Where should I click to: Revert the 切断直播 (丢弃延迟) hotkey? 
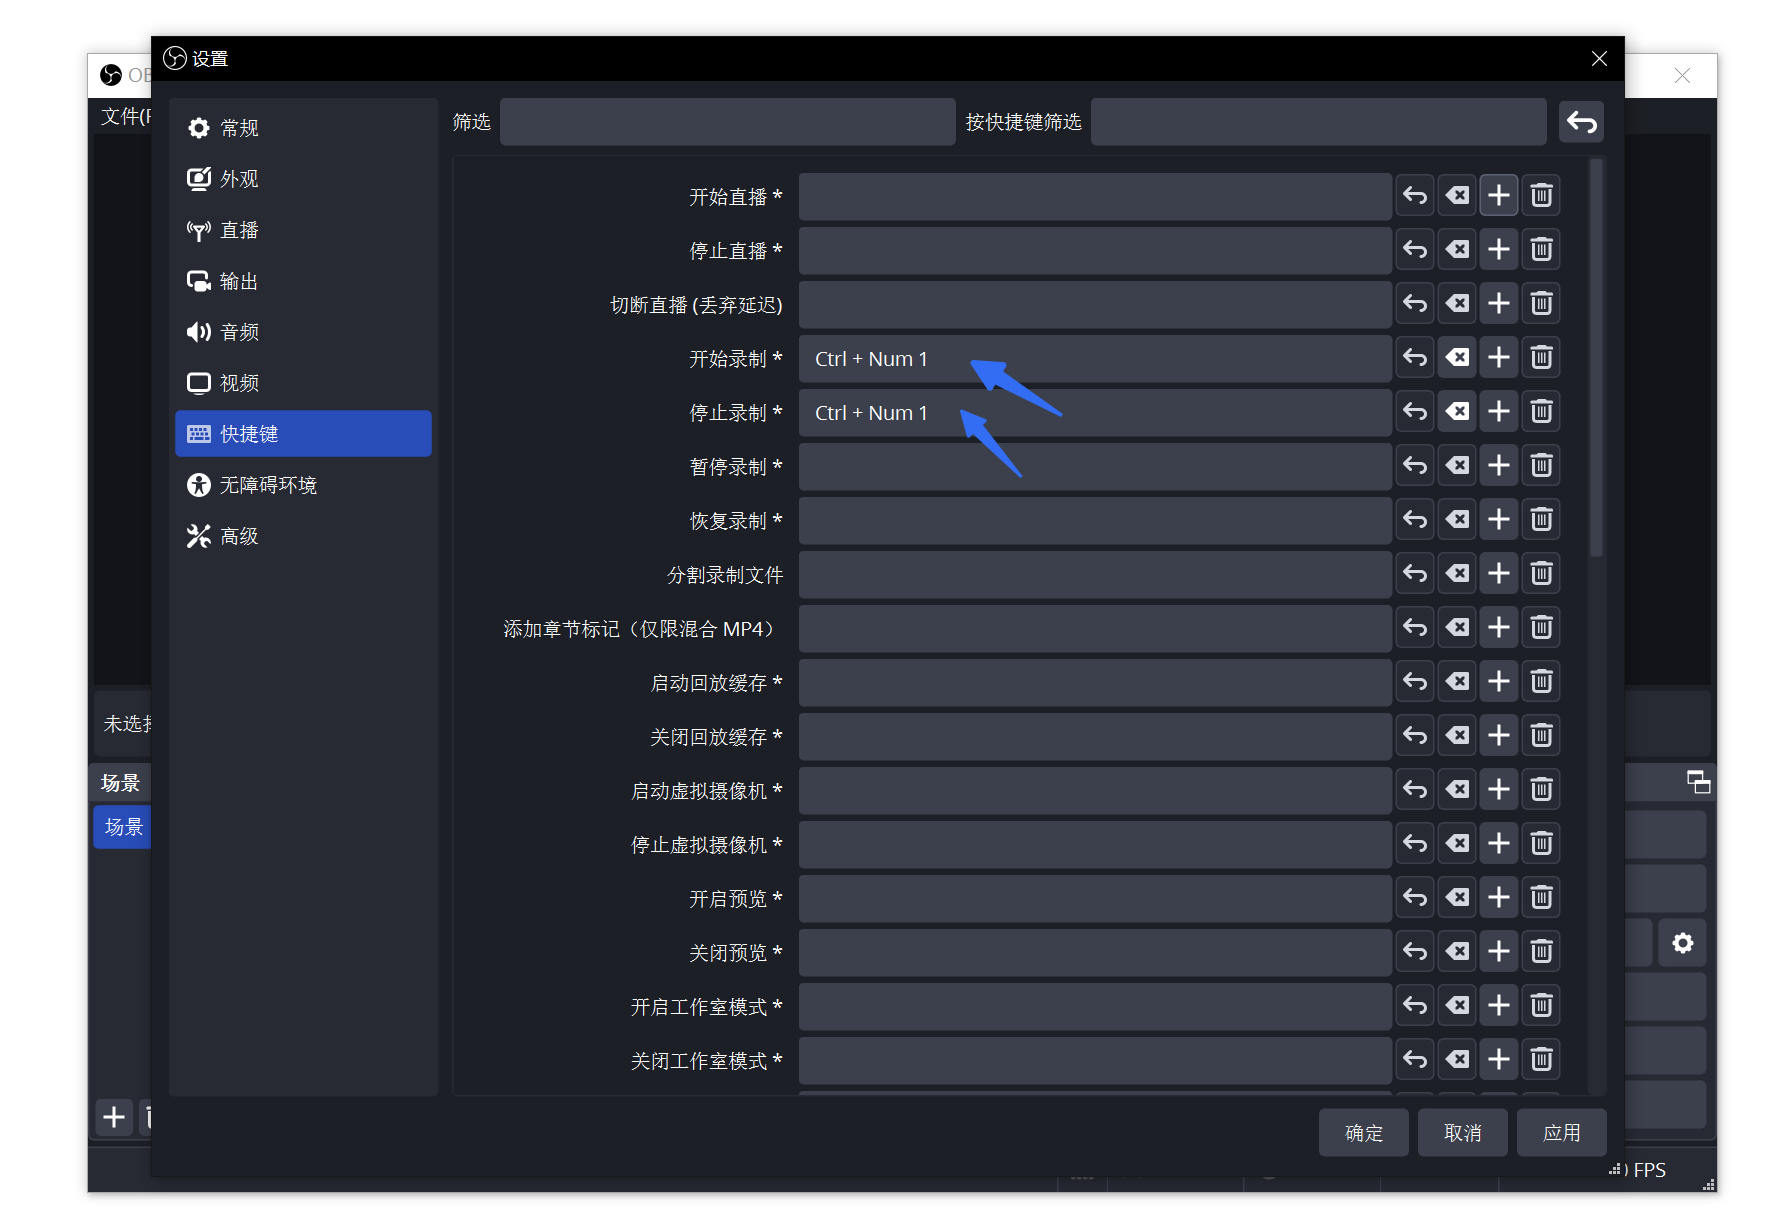(x=1415, y=304)
